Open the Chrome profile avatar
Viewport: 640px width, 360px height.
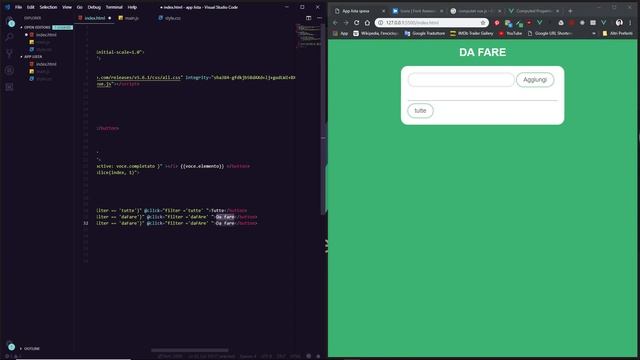(619, 23)
